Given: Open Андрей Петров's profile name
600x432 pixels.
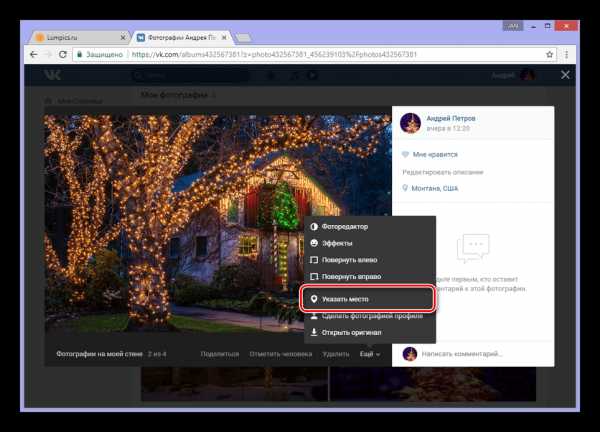Looking at the screenshot, I should click(451, 118).
